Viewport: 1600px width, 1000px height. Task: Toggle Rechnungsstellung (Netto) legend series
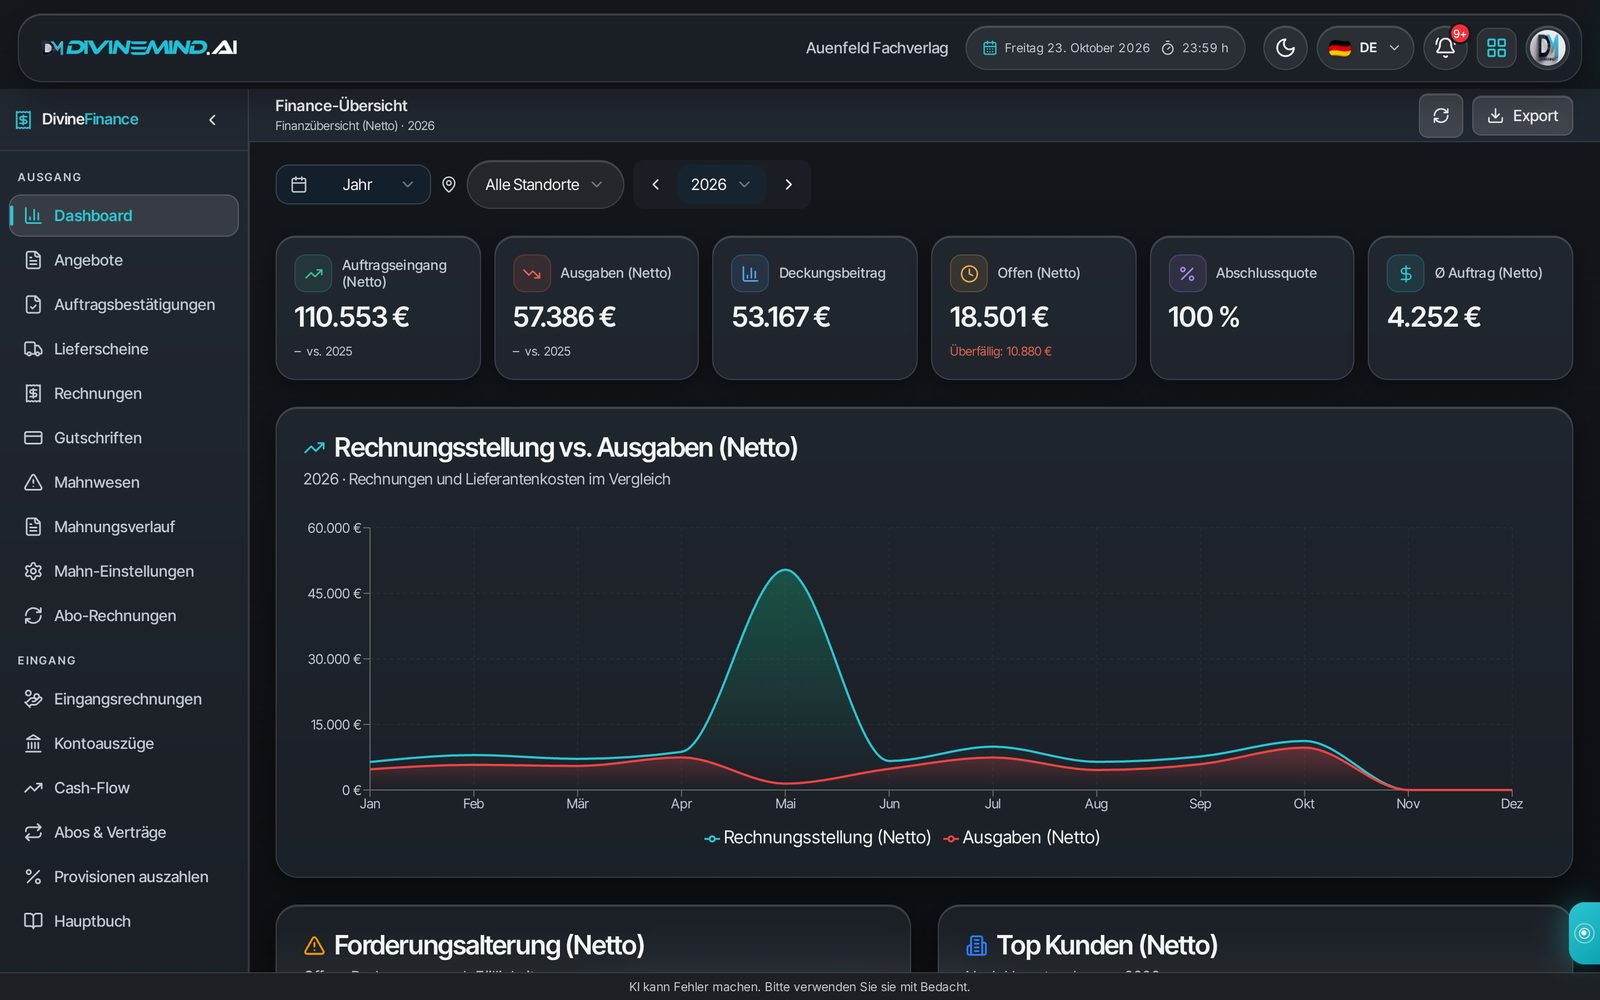[818, 838]
